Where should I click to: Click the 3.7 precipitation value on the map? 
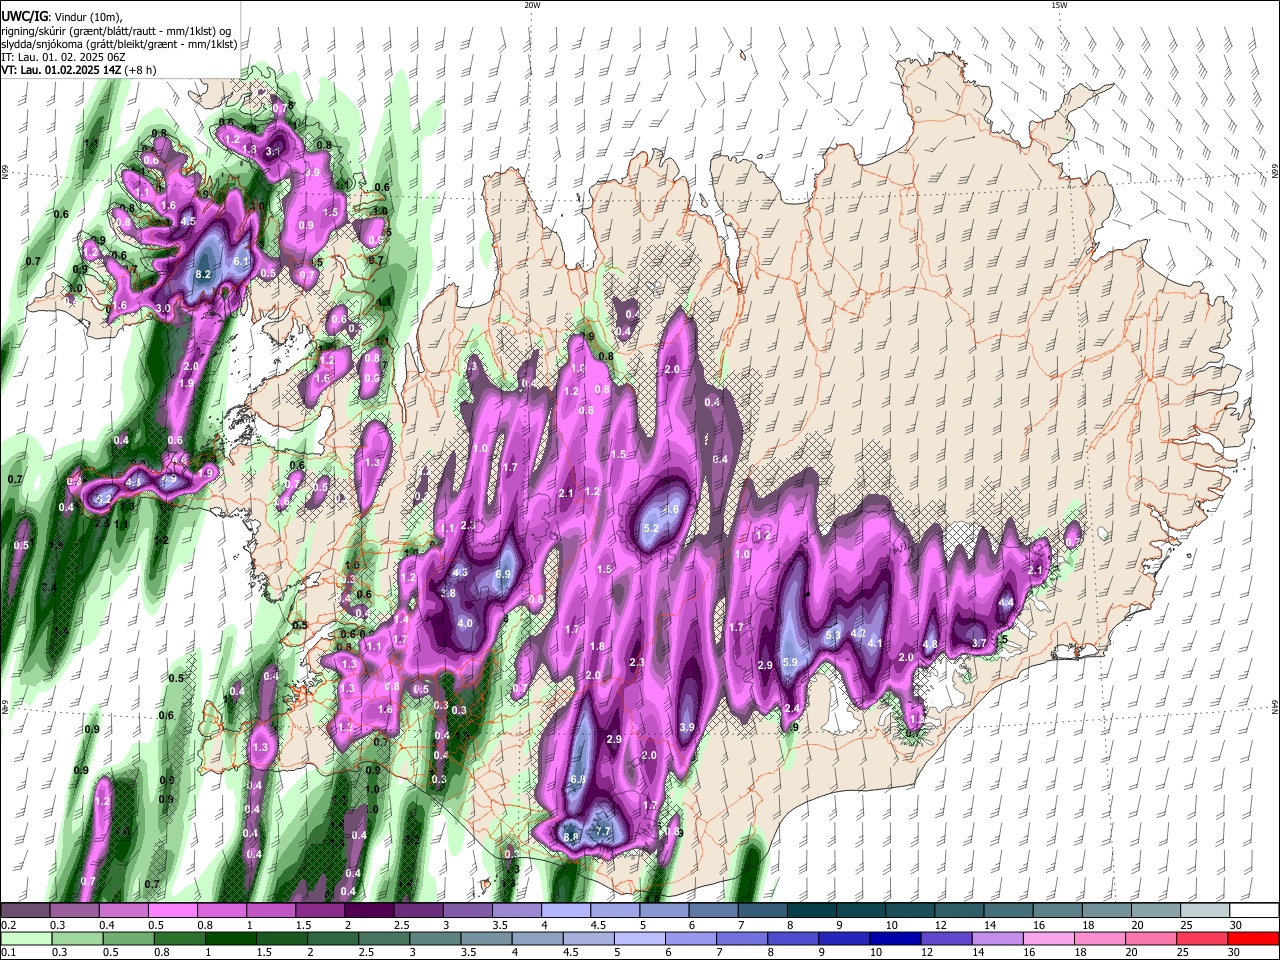tap(980, 643)
